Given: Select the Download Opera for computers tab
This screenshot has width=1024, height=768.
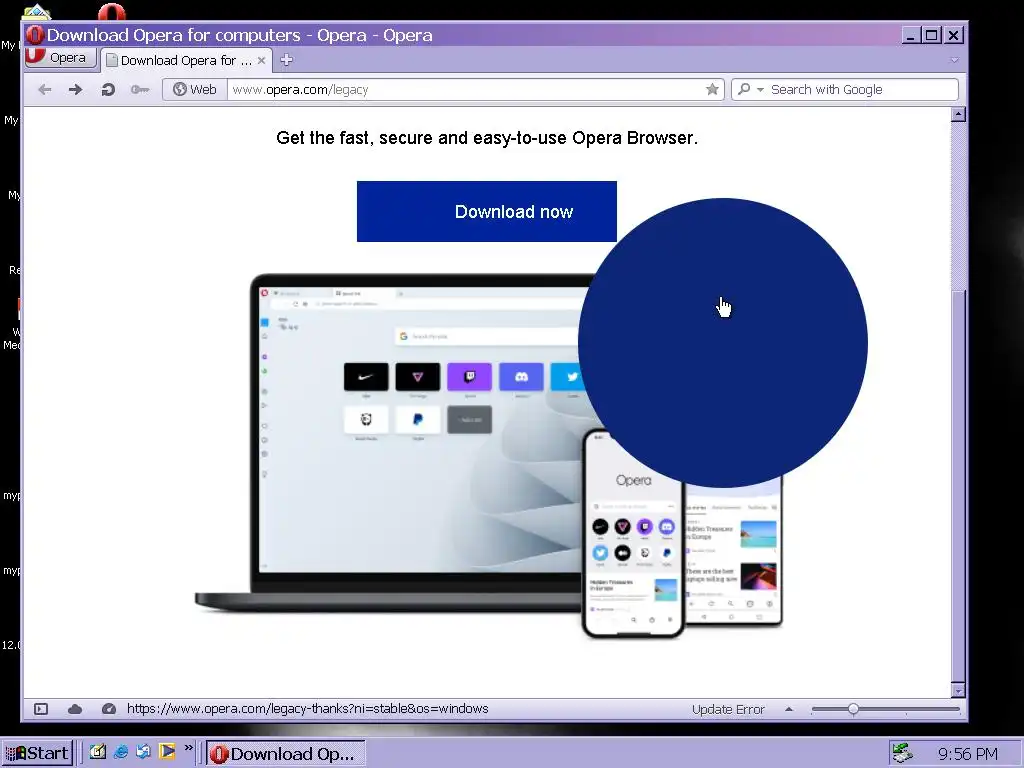Looking at the screenshot, I should click(x=185, y=61).
